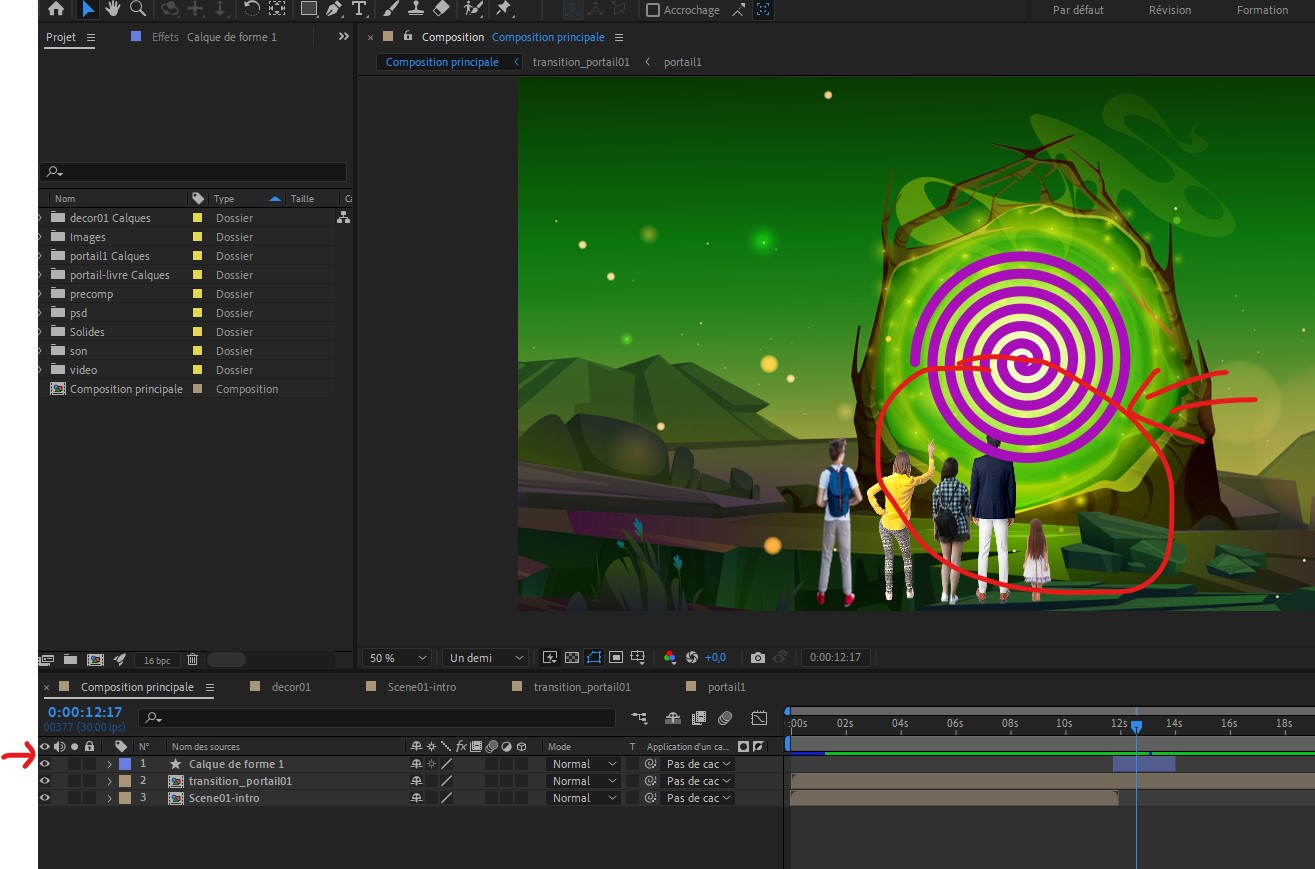Click the snapshot camera icon
1315x869 pixels.
pyautogui.click(x=758, y=658)
